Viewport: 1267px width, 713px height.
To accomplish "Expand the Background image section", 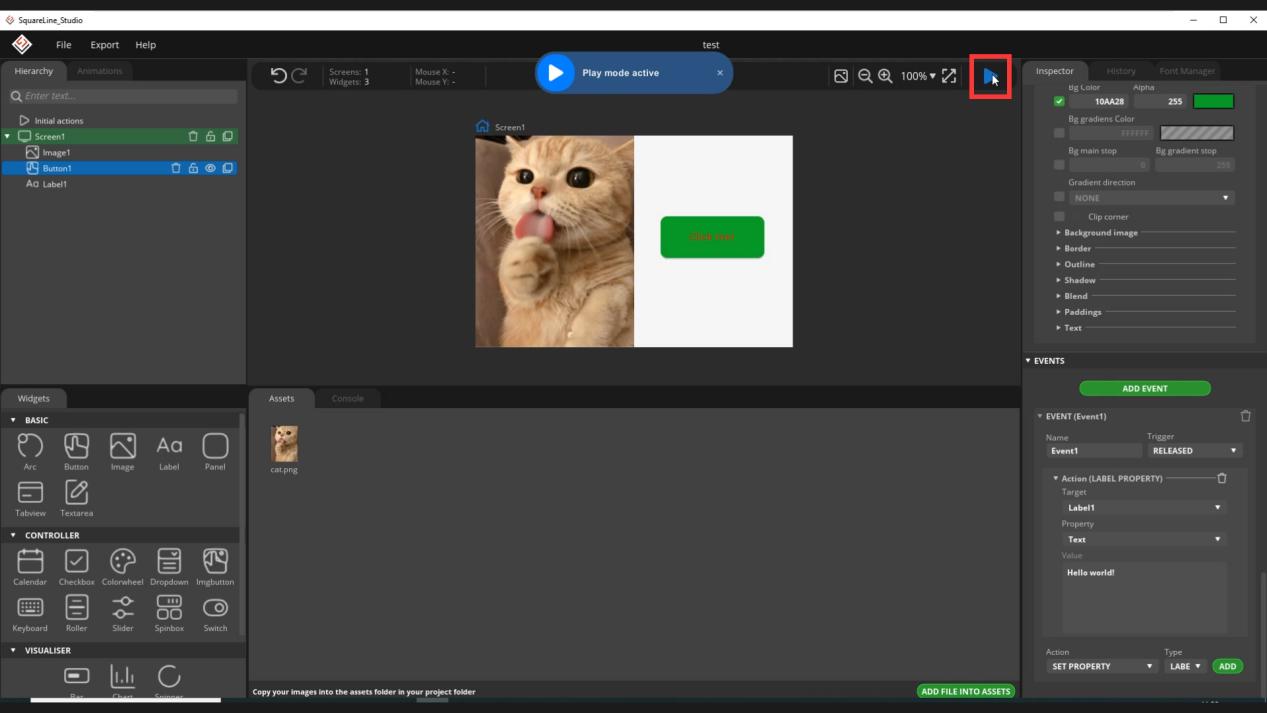I will pyautogui.click(x=1100, y=232).
